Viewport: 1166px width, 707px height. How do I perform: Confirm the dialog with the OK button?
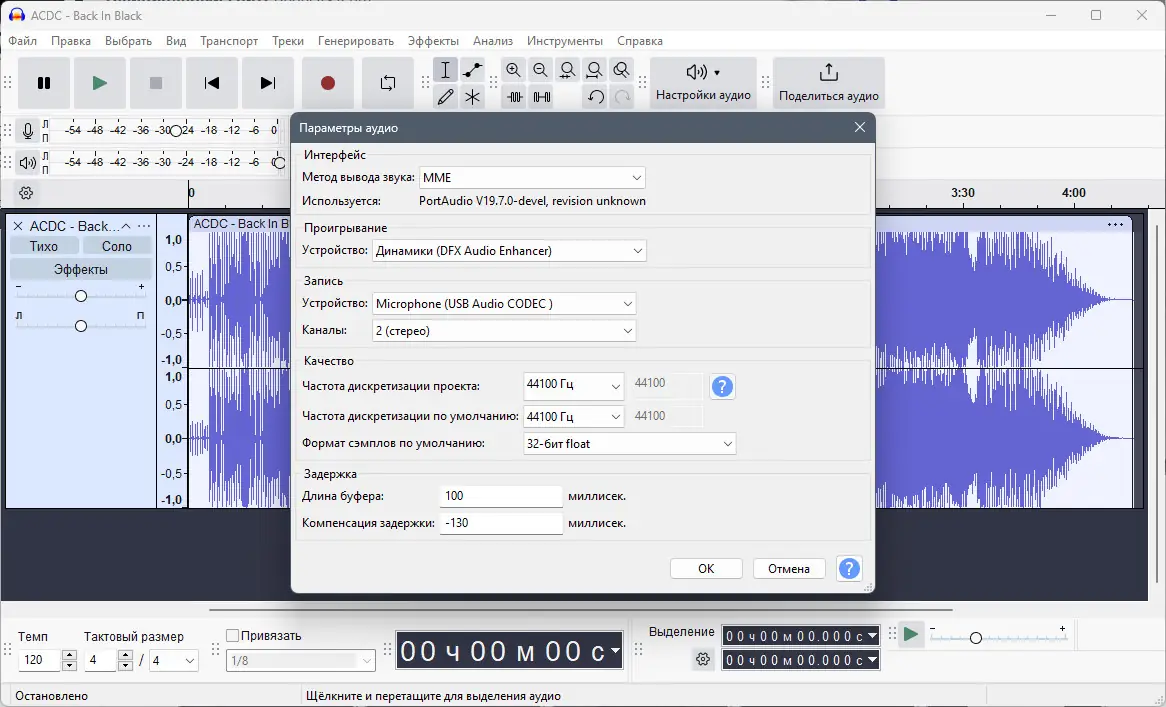pos(706,568)
